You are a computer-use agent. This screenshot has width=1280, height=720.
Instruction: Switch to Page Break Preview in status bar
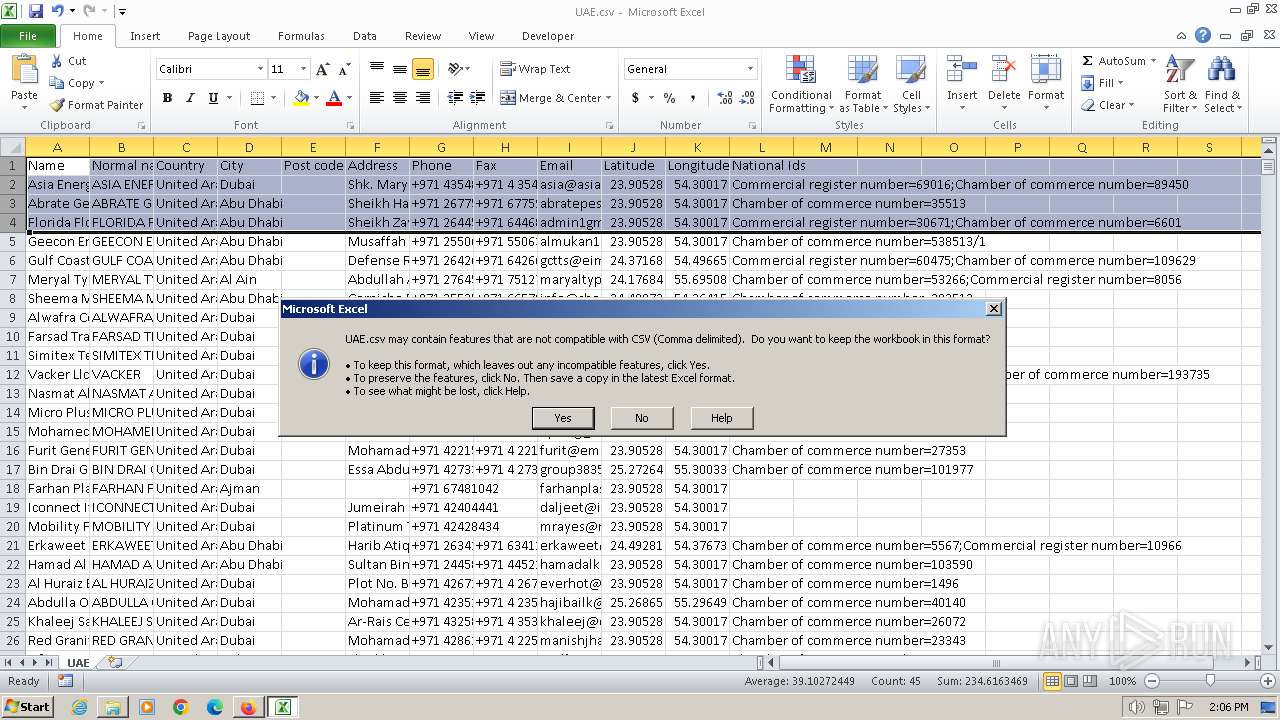tap(1091, 681)
